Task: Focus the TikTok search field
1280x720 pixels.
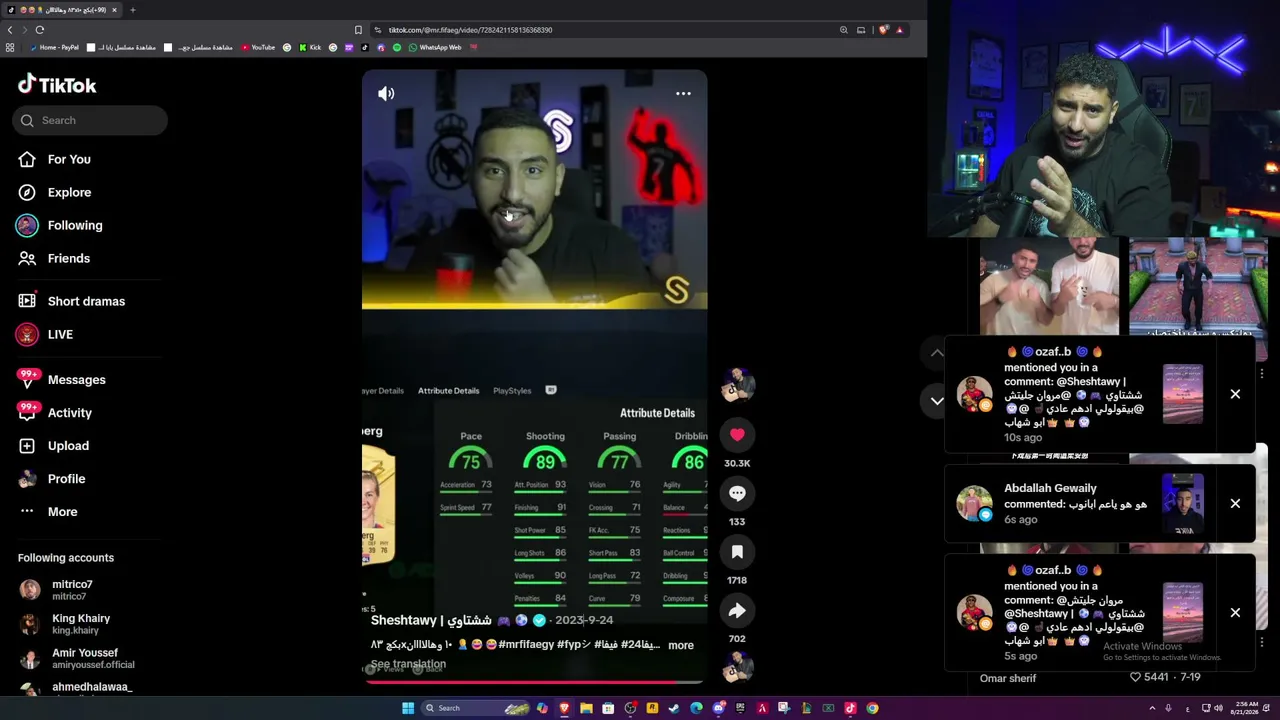Action: coord(90,121)
